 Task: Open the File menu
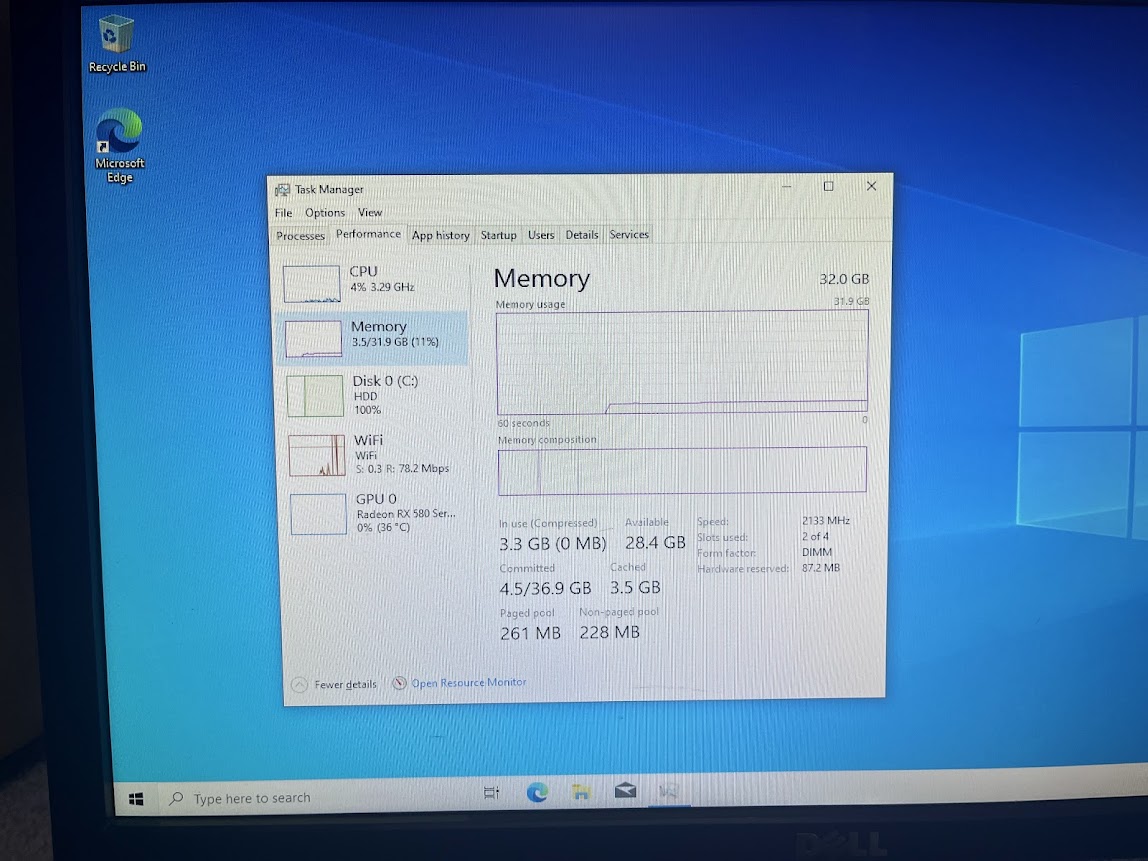(x=284, y=213)
